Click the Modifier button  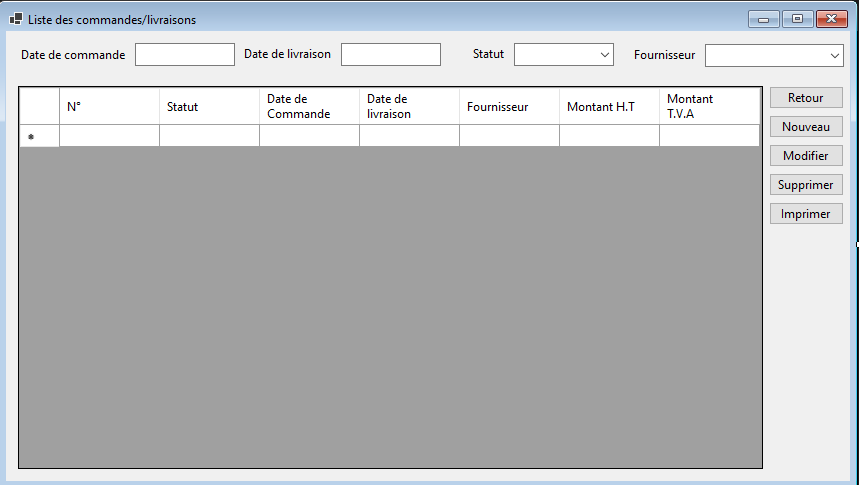(x=806, y=156)
